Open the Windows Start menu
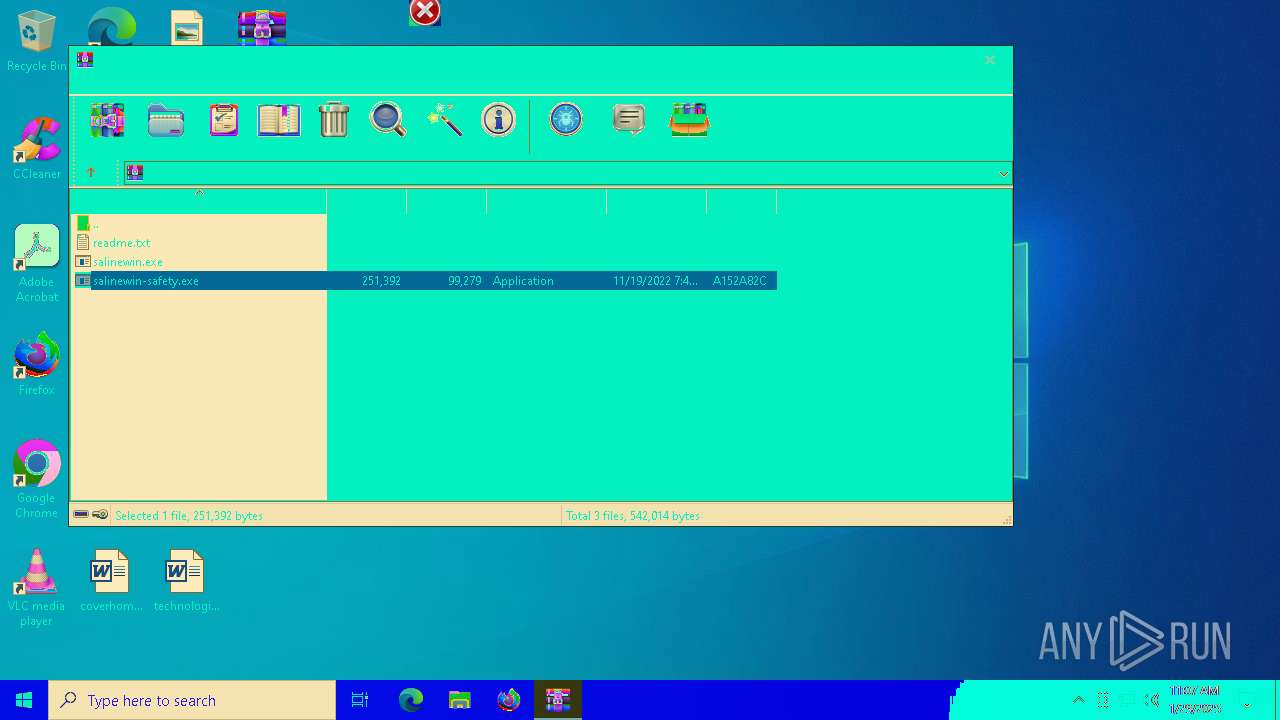Image resolution: width=1280 pixels, height=720 pixels. tap(24, 700)
